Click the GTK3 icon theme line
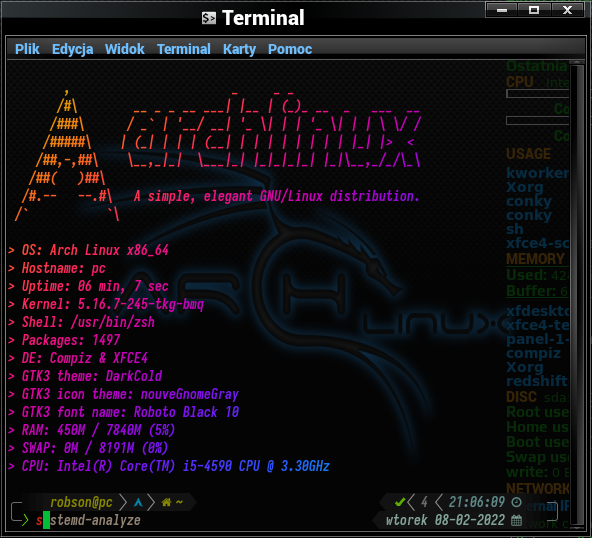Screen dimensions: 592x538 pyautogui.click(x=123, y=394)
